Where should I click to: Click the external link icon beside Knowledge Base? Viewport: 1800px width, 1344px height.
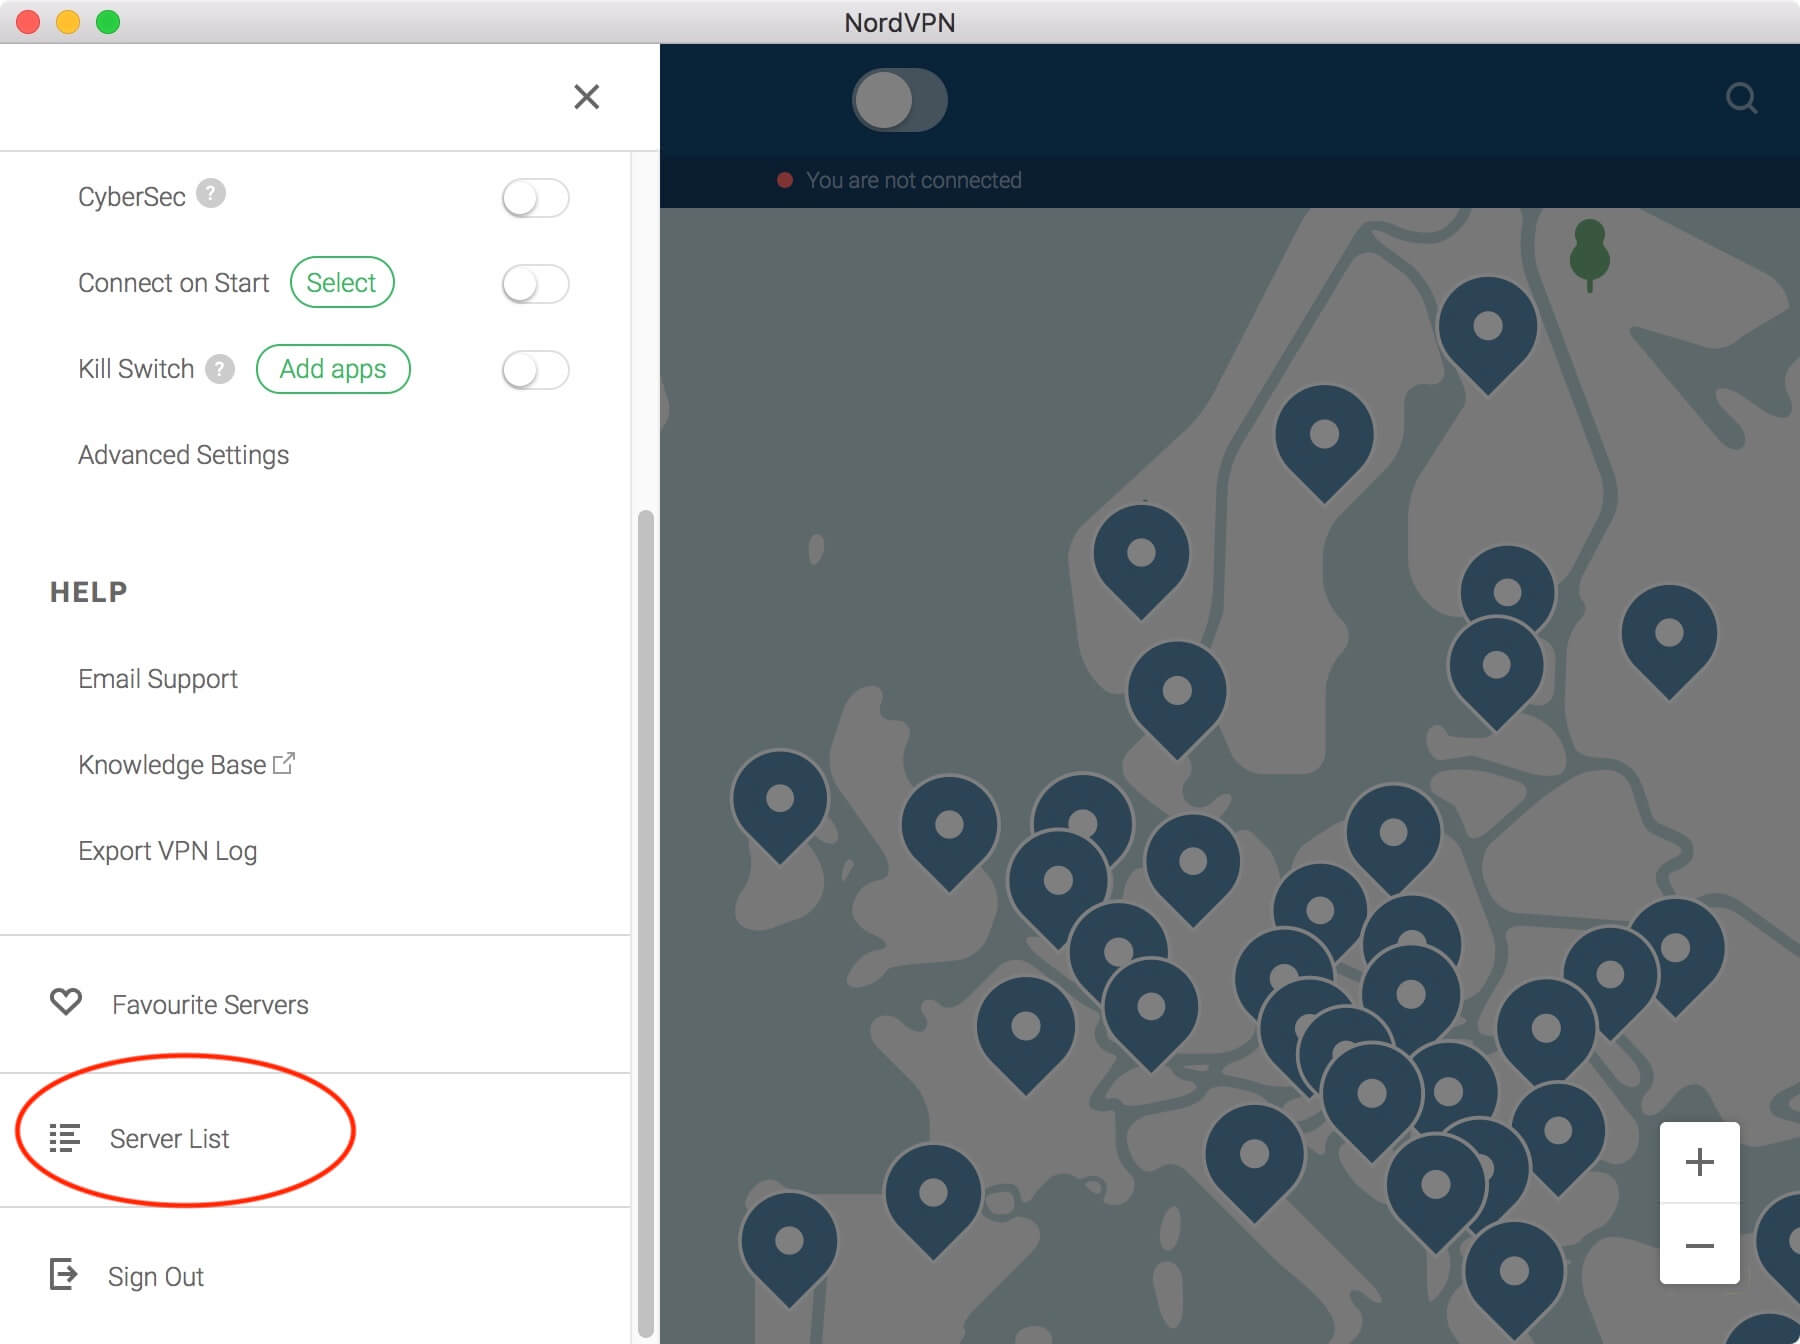(284, 763)
